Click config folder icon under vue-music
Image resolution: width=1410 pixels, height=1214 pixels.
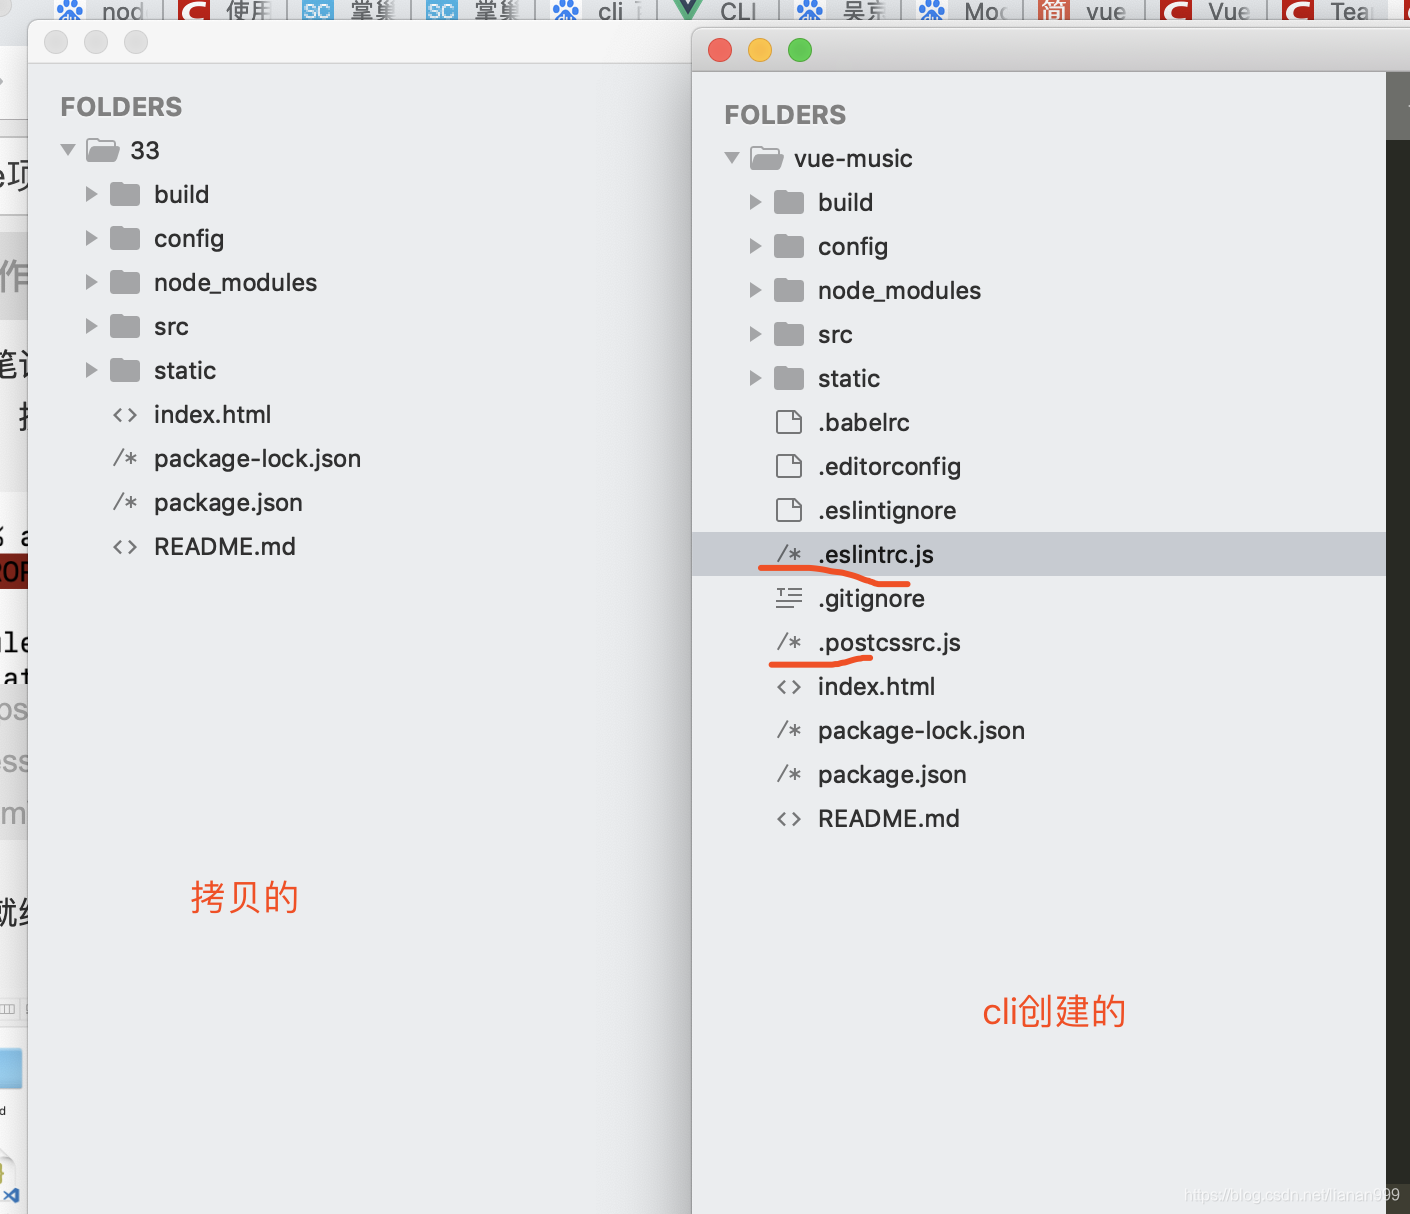point(789,246)
